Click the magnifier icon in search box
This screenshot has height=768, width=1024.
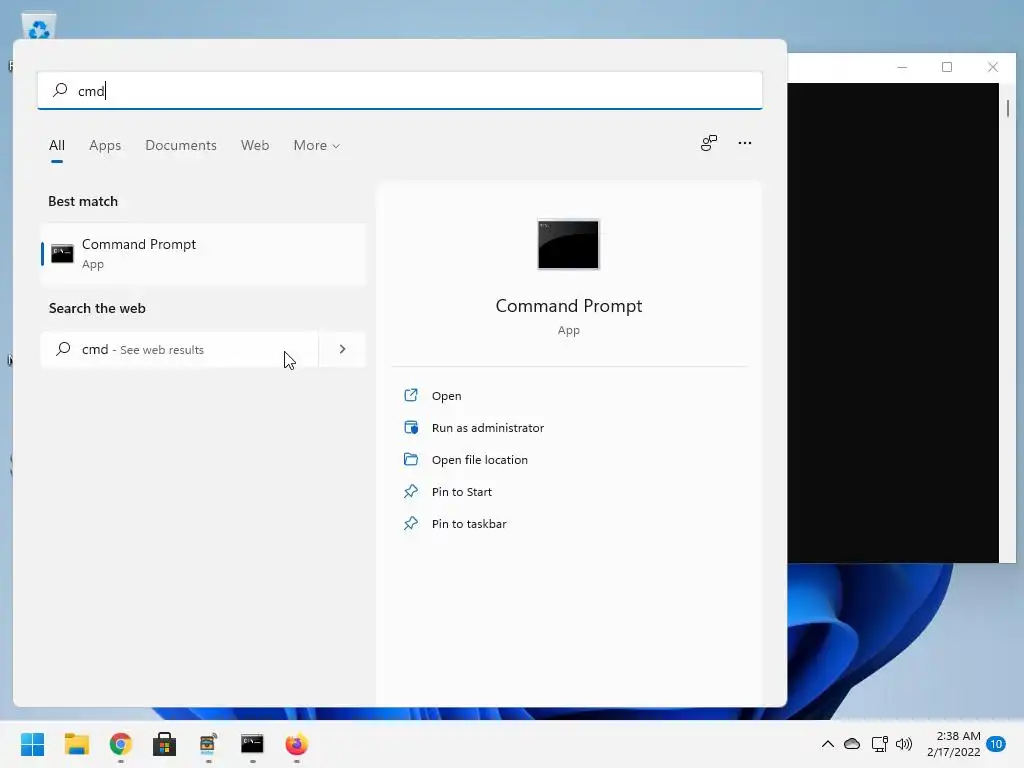pyautogui.click(x=60, y=90)
